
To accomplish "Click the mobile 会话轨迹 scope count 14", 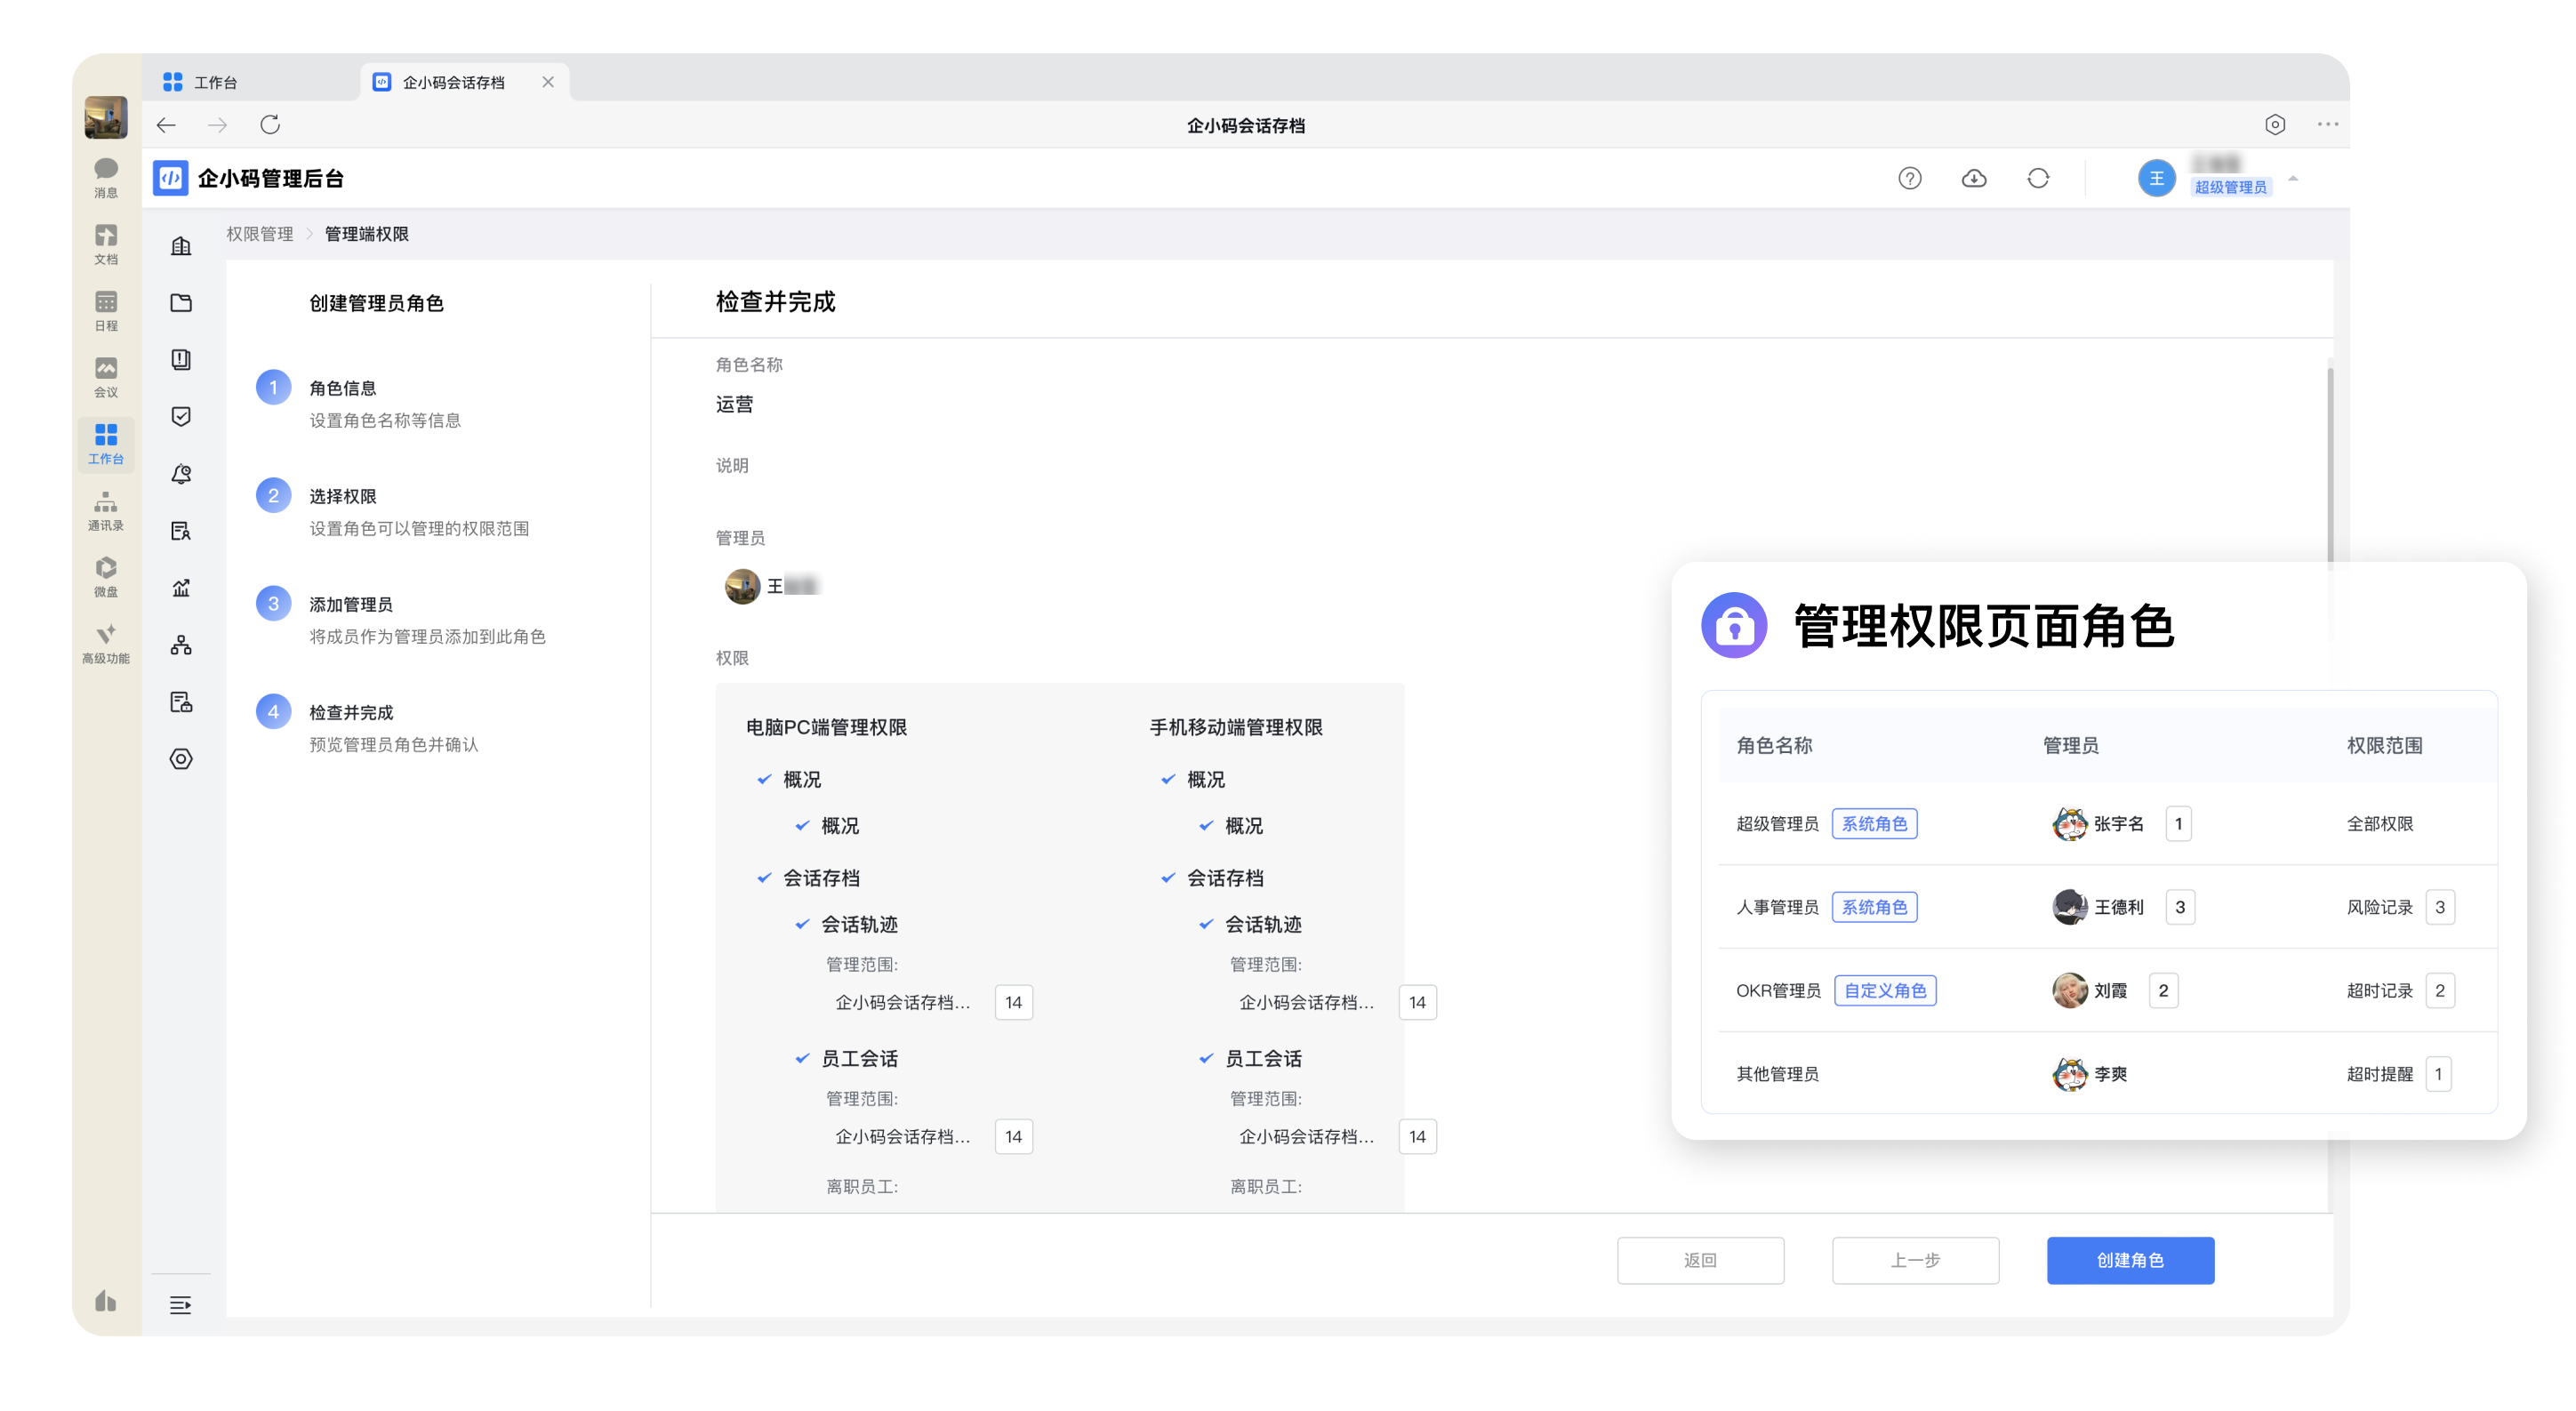I will (x=1418, y=1002).
